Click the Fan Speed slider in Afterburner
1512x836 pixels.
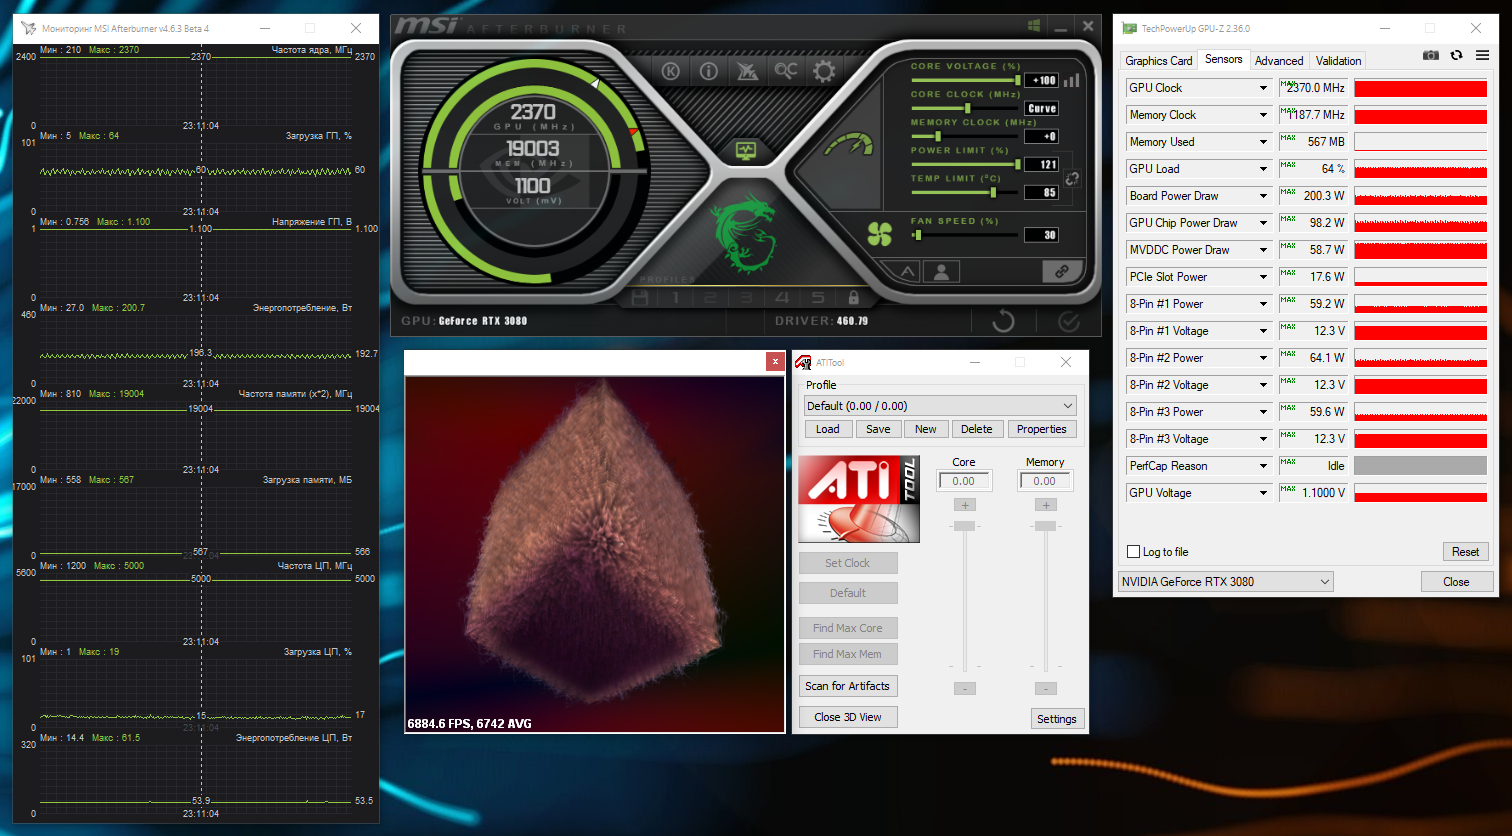click(965, 235)
